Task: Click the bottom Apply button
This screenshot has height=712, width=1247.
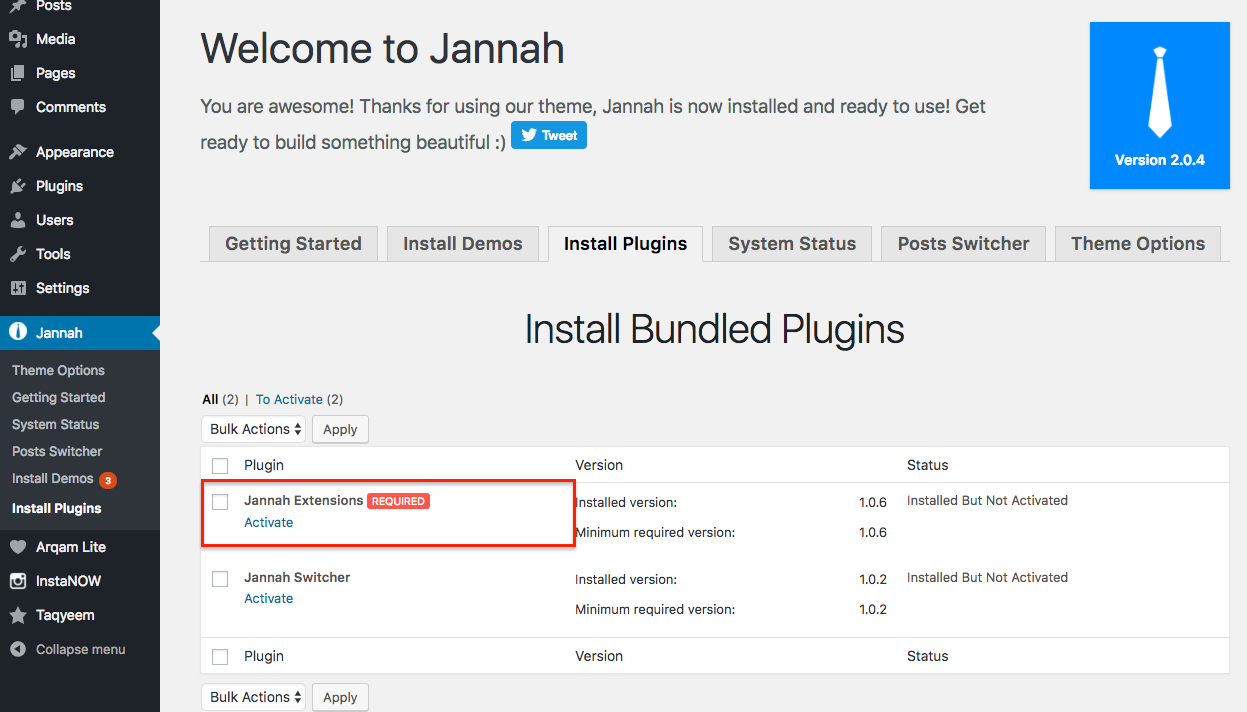Action: pos(340,697)
